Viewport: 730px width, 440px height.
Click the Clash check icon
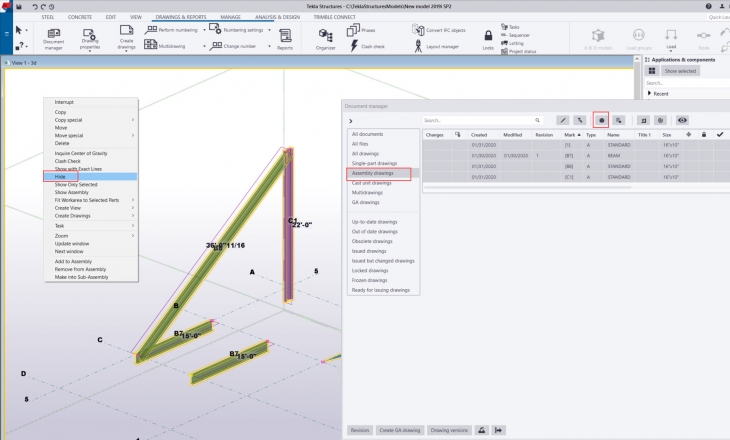(355, 46)
